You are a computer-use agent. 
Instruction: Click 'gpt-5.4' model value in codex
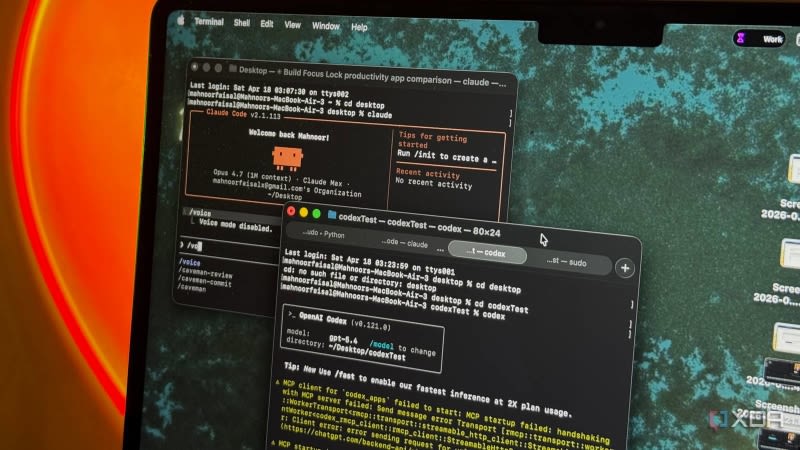343,339
